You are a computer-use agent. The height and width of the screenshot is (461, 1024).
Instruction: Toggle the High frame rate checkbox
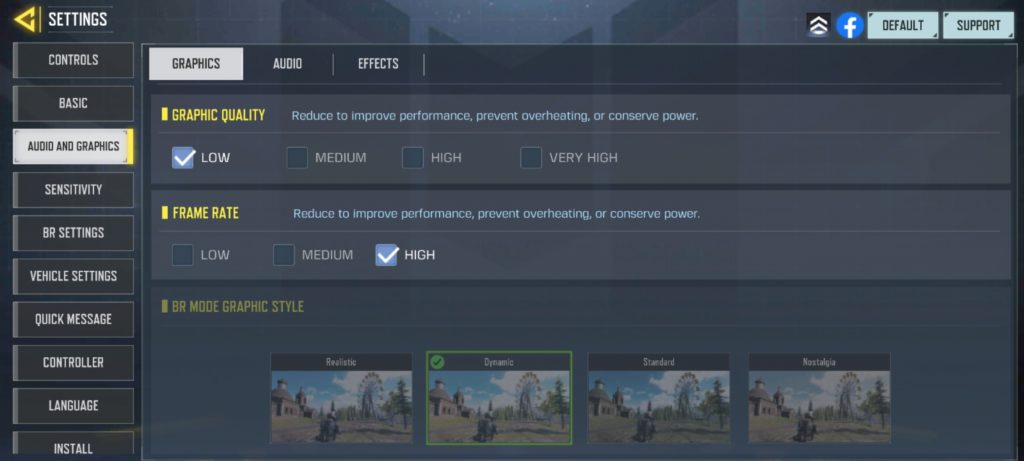[x=387, y=255]
